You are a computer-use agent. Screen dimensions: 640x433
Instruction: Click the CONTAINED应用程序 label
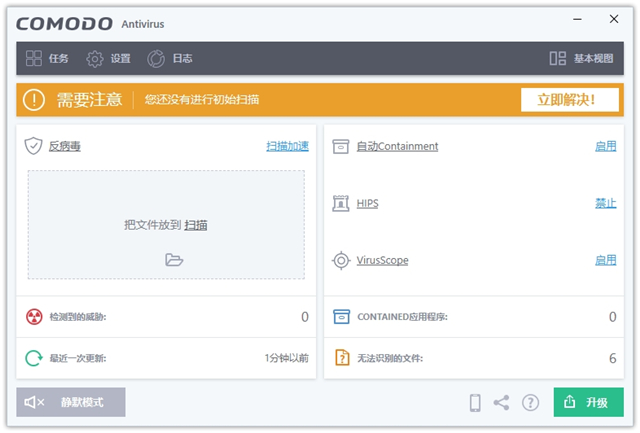(402, 317)
